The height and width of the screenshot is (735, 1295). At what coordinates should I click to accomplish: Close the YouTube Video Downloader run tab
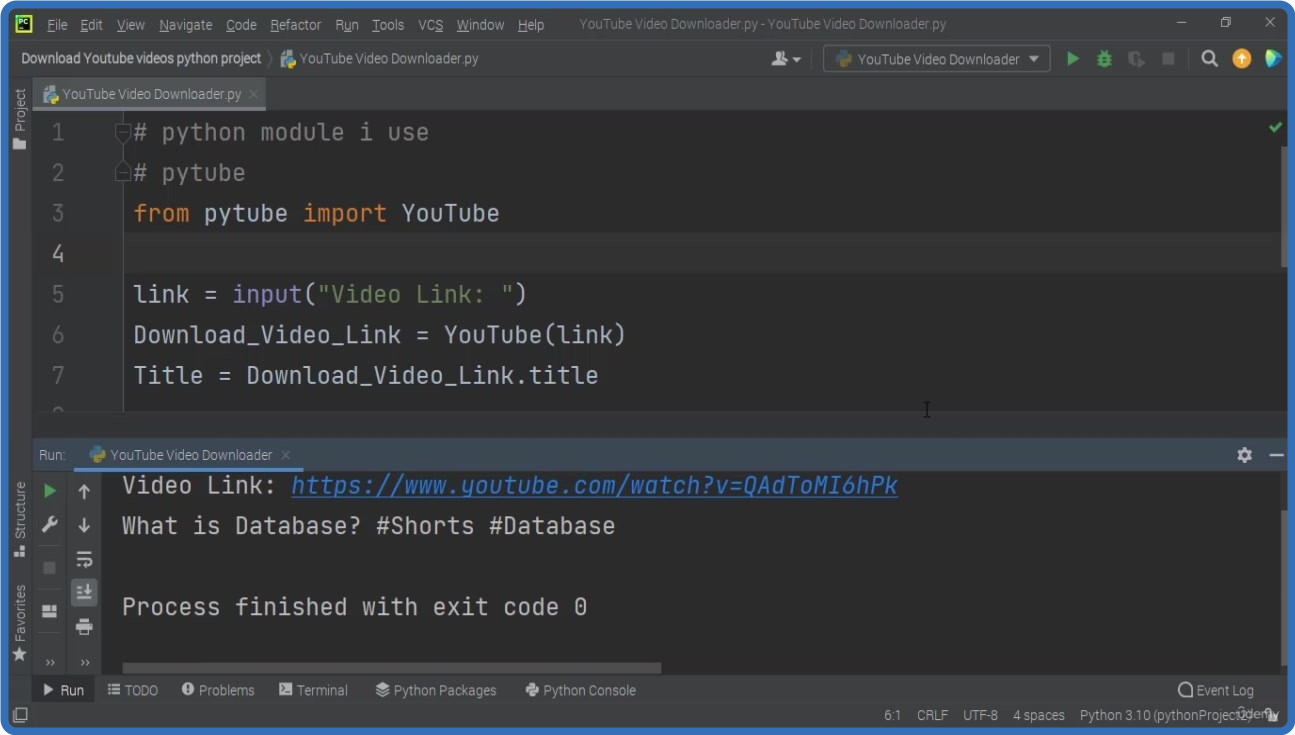click(x=285, y=455)
